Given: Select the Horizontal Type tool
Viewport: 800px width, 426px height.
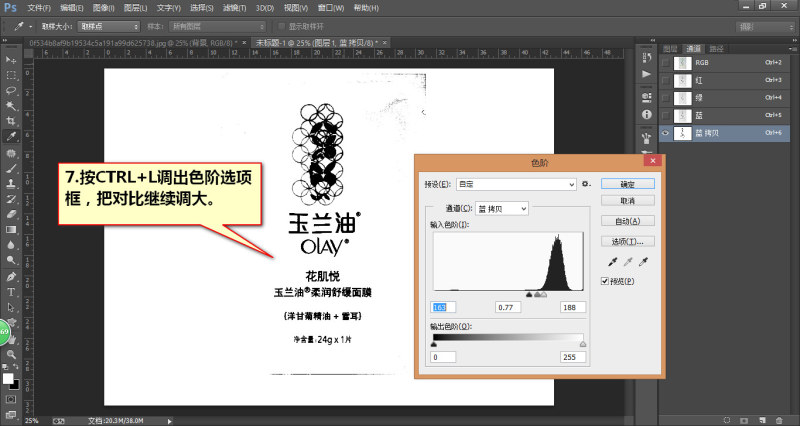Looking at the screenshot, I should coord(11,292).
